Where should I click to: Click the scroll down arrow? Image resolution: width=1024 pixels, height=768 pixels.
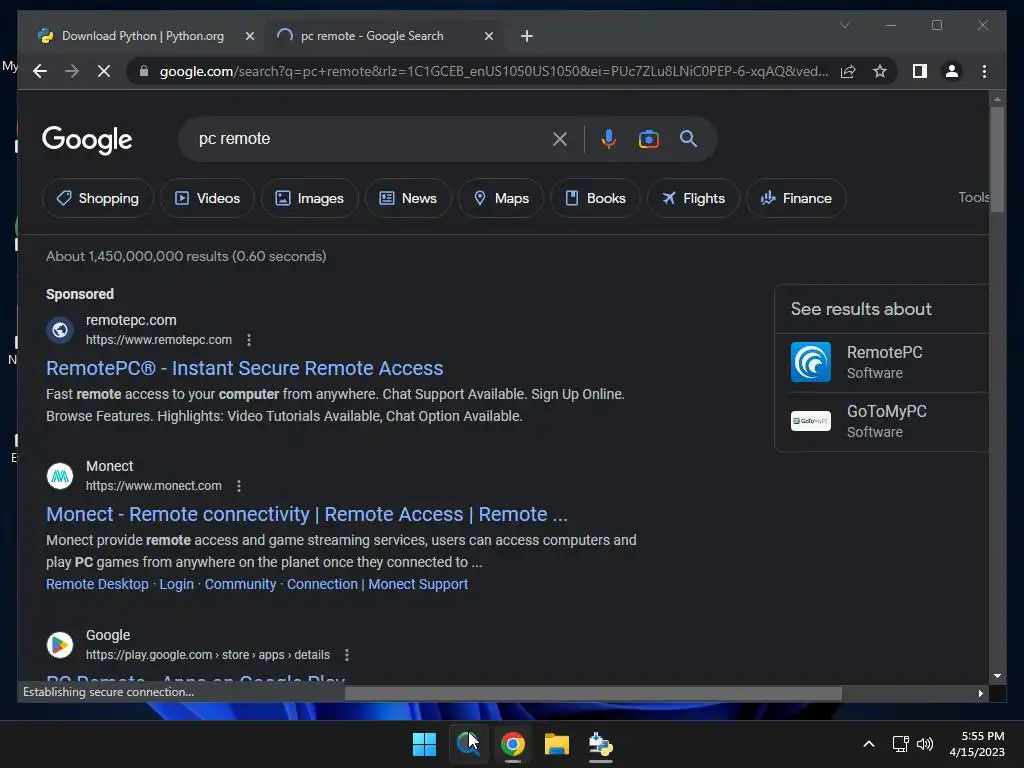[997, 677]
